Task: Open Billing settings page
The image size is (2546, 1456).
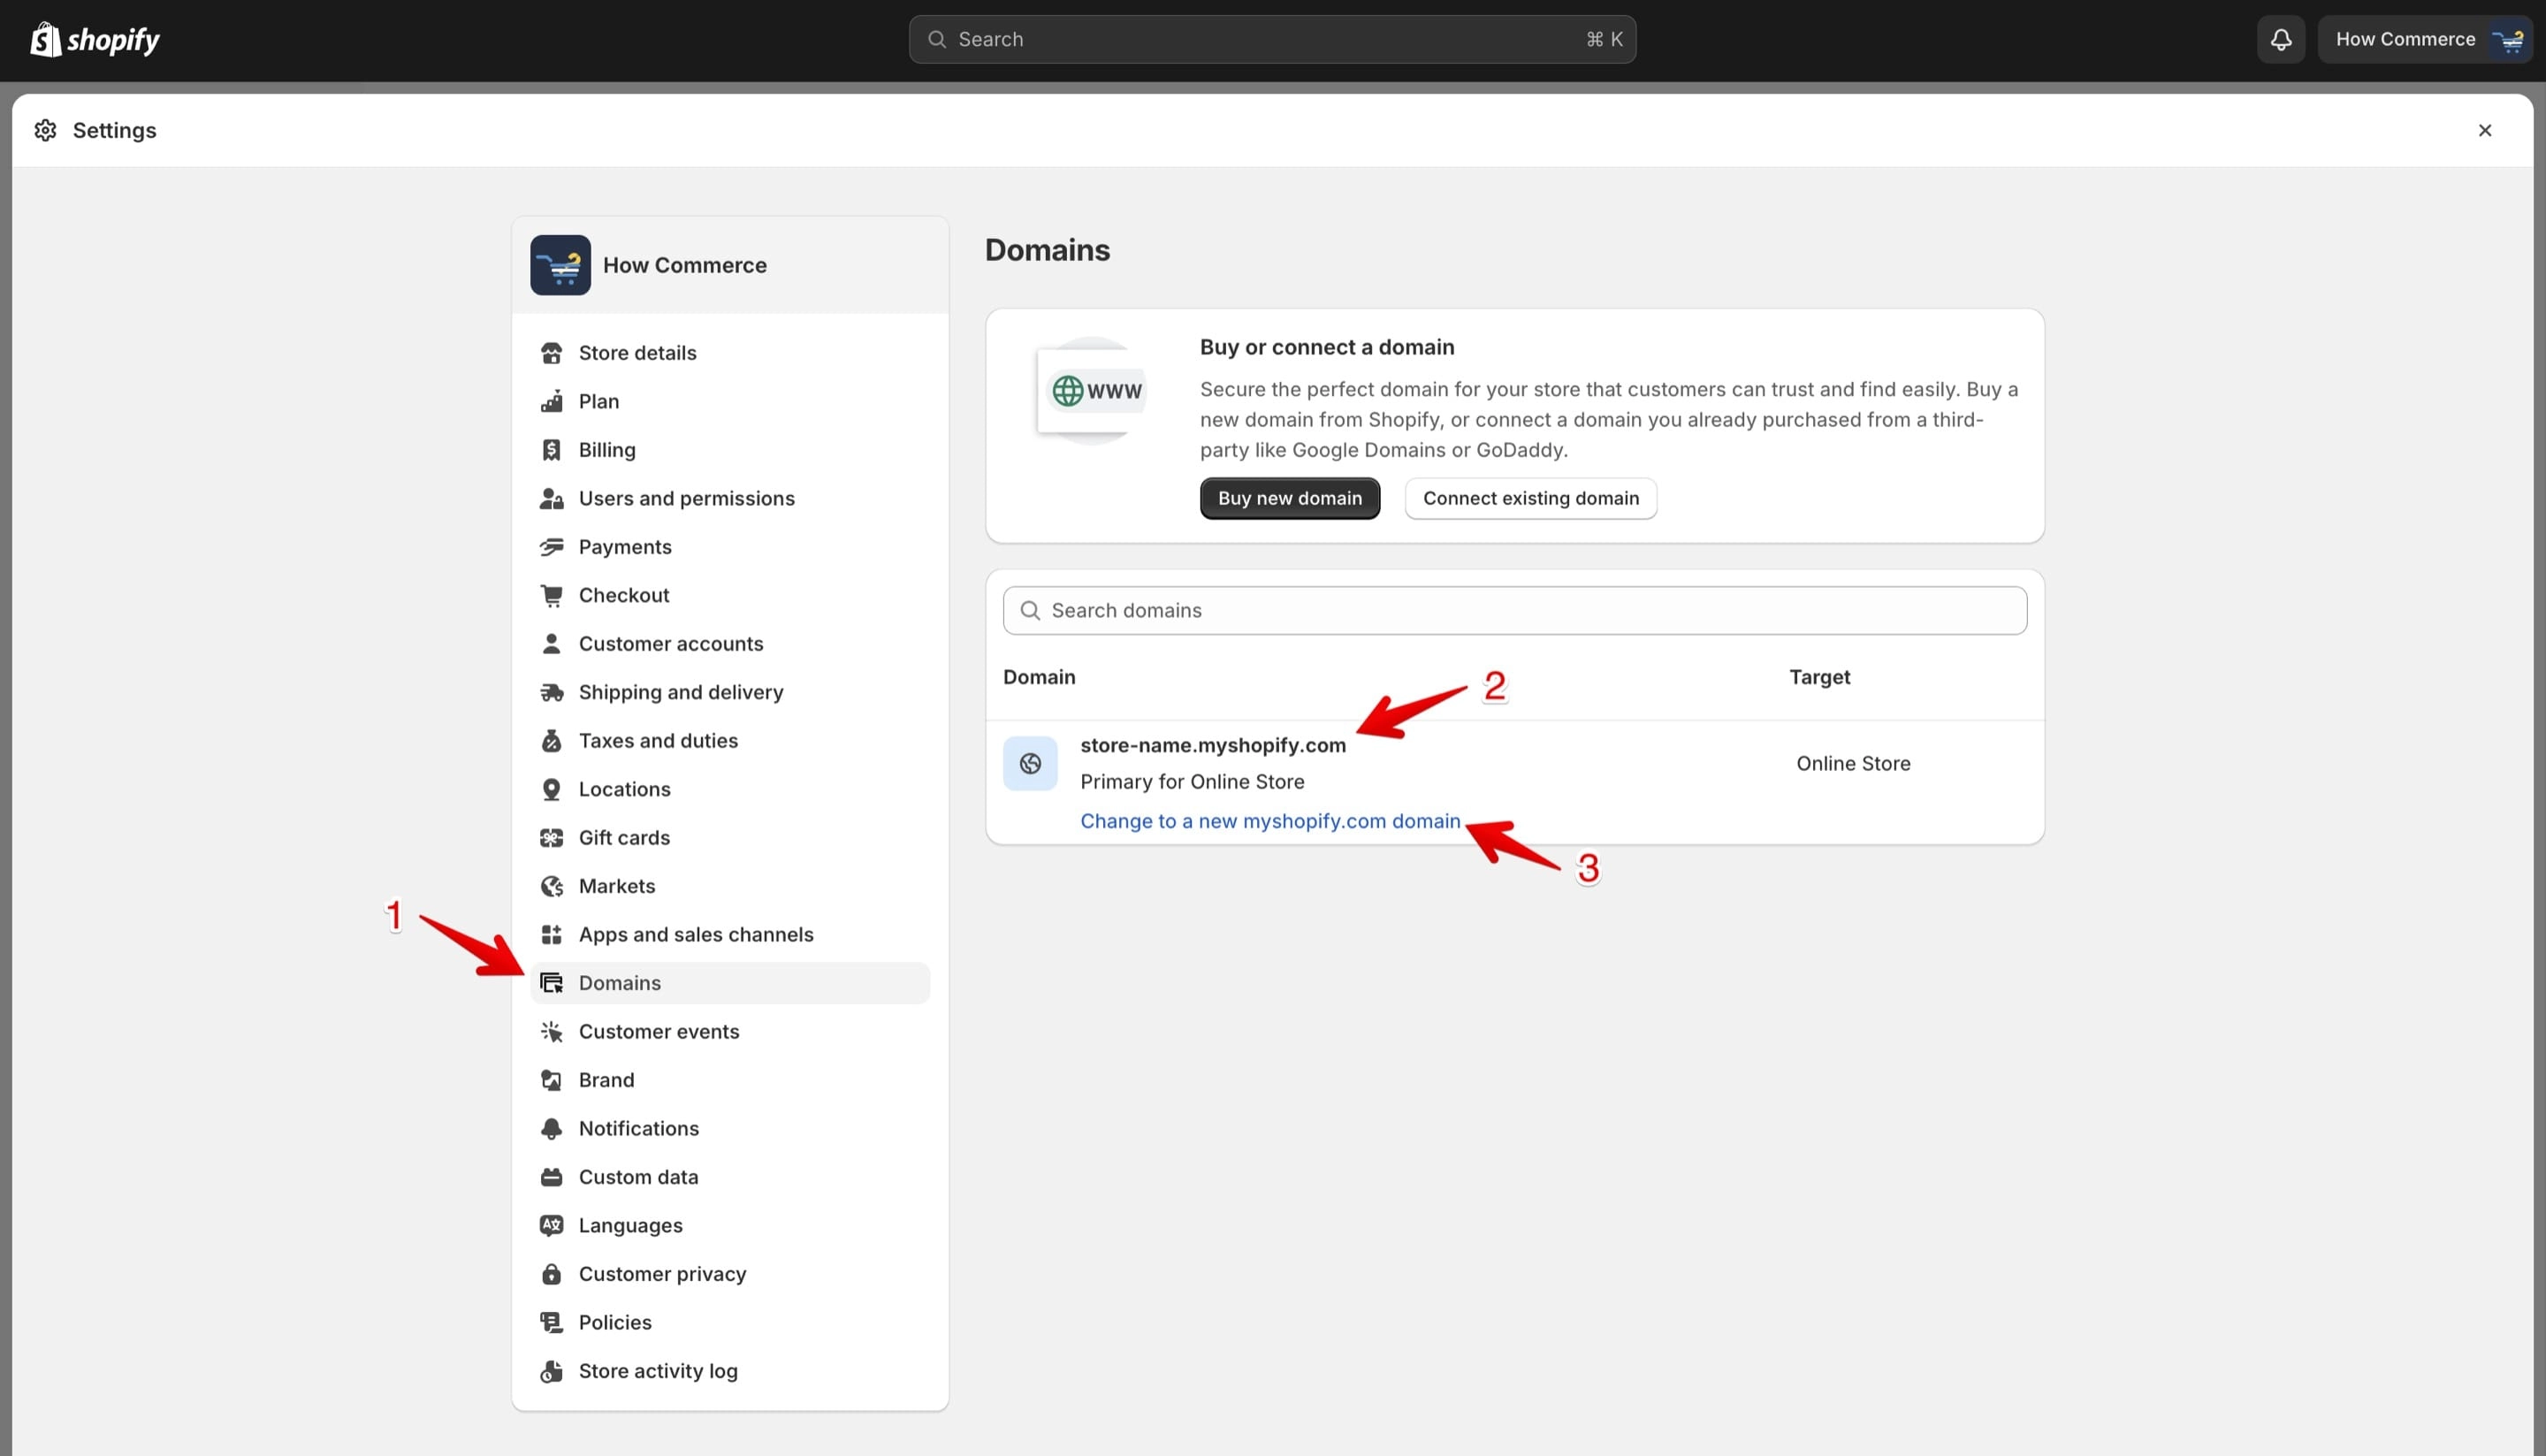Action: pyautogui.click(x=730, y=450)
